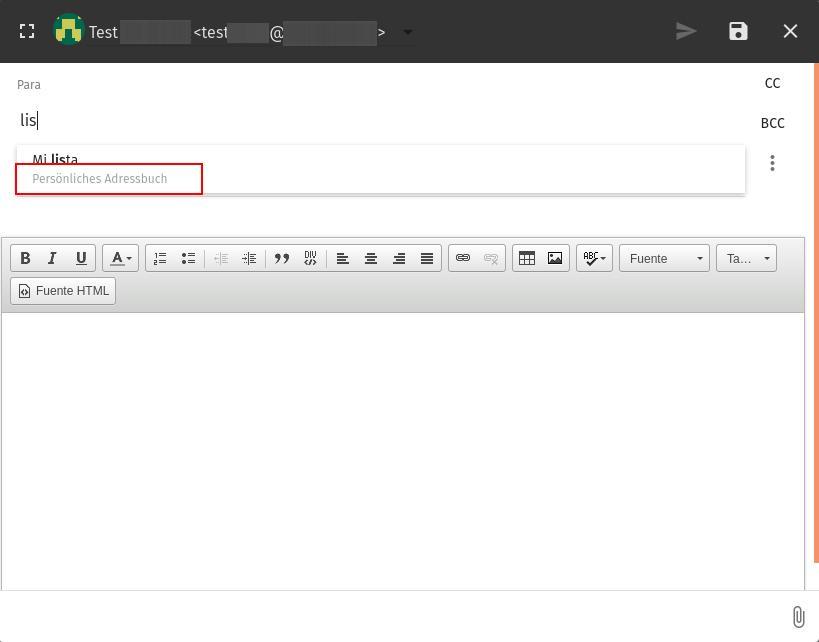Save the draft with the floppy disk icon
819x642 pixels.
click(738, 31)
